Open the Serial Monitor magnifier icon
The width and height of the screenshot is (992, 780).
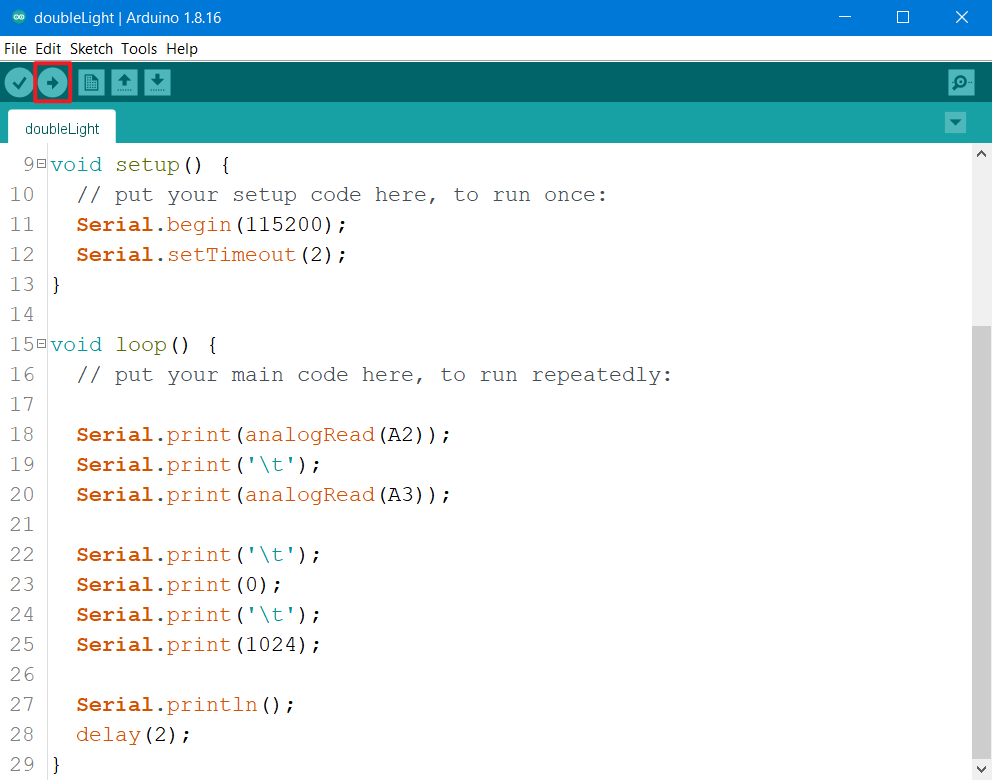tap(961, 82)
